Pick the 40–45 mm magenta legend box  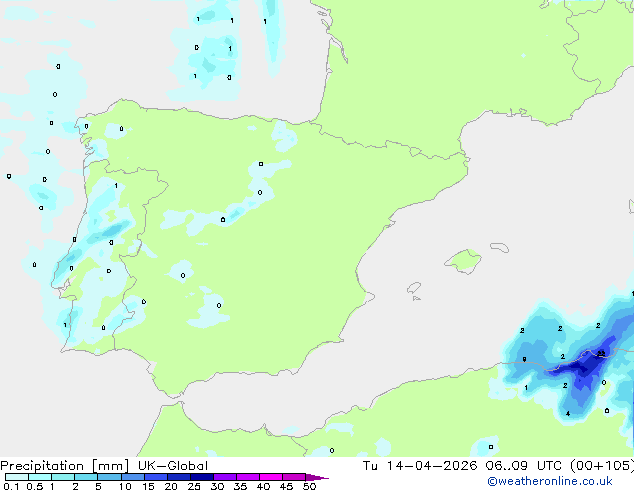click(x=271, y=477)
